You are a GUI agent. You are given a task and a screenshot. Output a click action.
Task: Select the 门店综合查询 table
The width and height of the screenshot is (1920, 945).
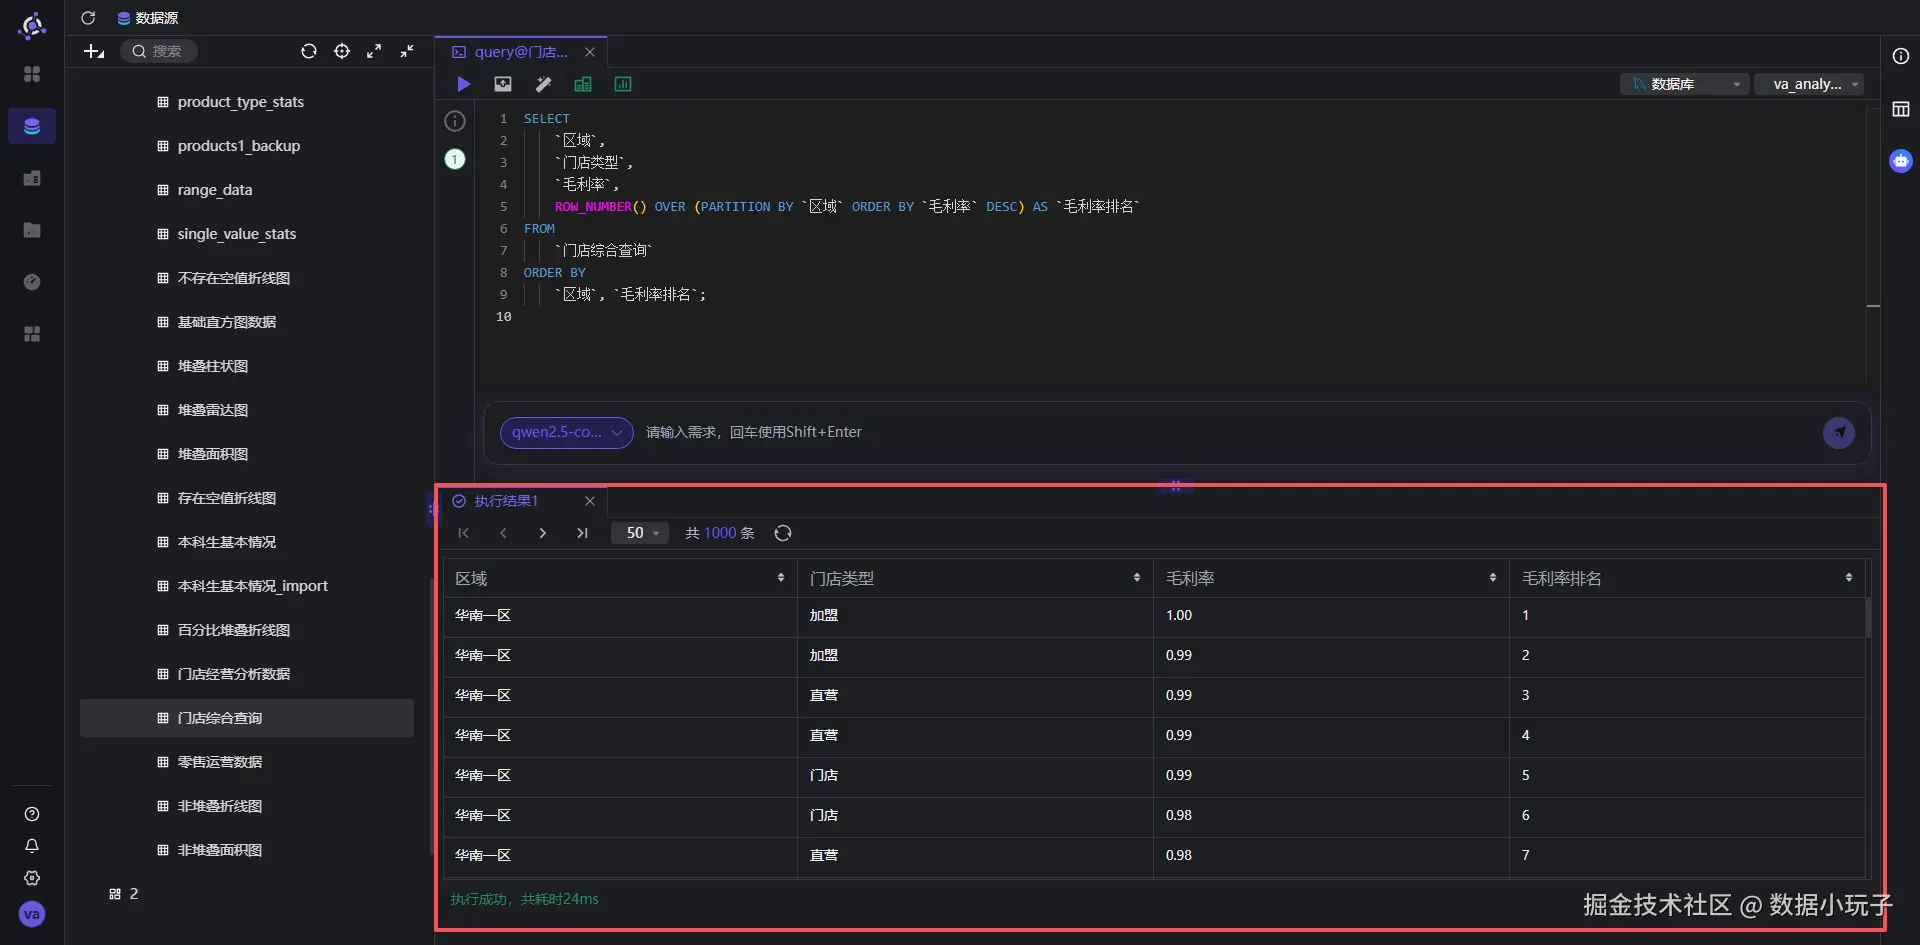pyautogui.click(x=247, y=718)
